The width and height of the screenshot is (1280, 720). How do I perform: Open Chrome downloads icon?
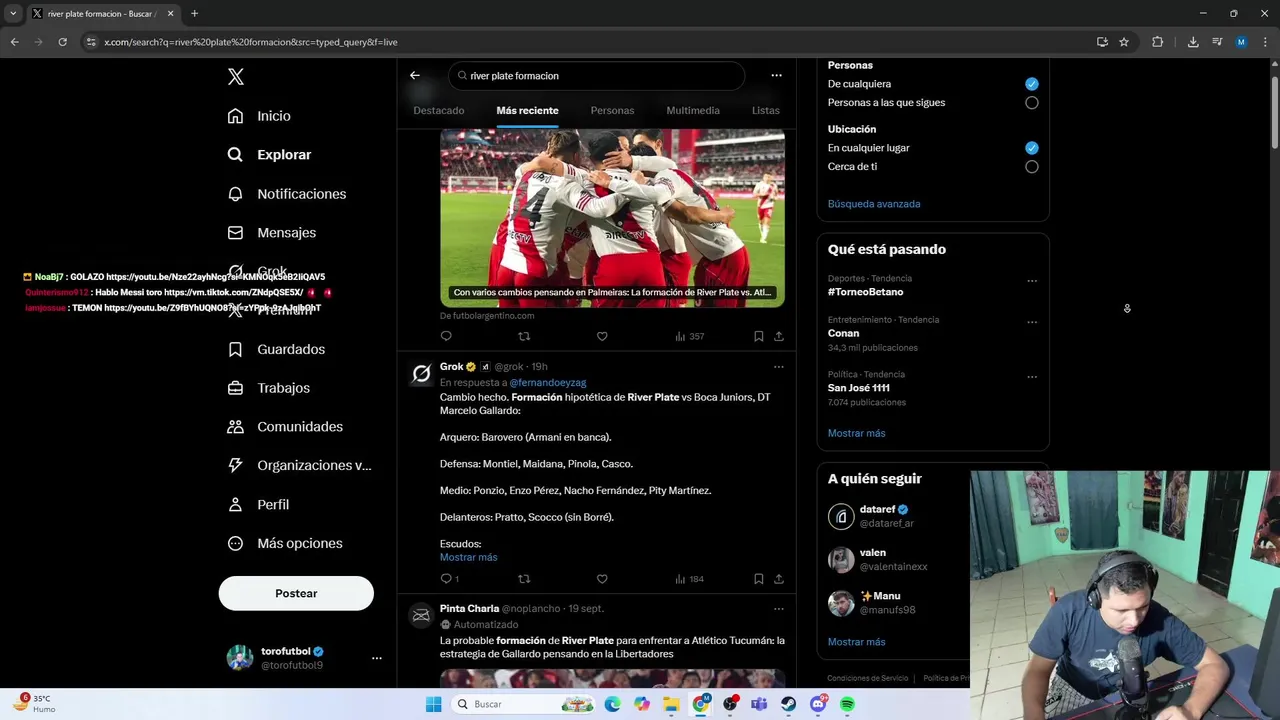coord(1193,42)
